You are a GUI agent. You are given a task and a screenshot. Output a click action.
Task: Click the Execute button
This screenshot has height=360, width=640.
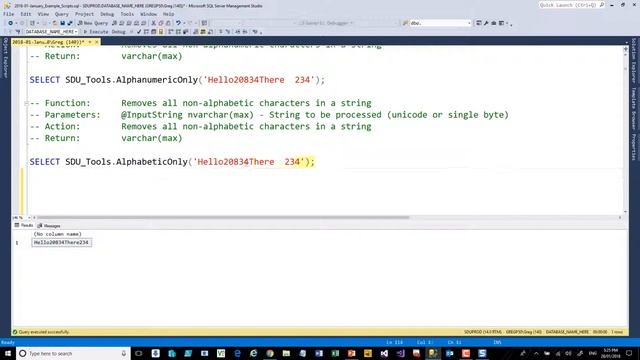point(96,31)
